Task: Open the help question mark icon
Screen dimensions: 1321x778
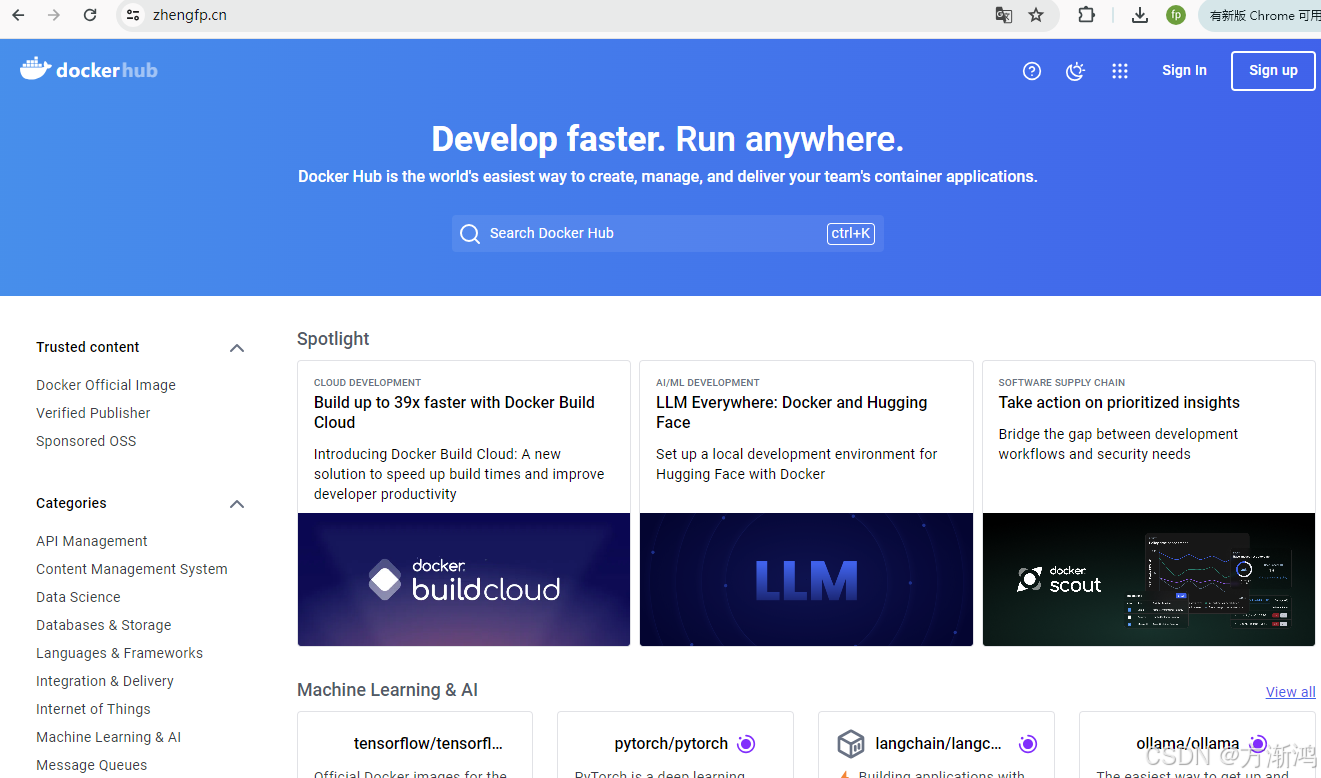Action: [1032, 71]
